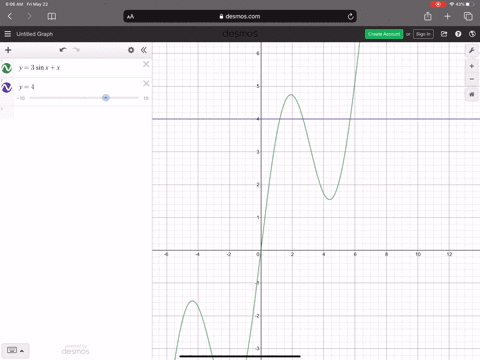Show all Safari tabs overview
This screenshot has height=360, width=480.
click(x=468, y=16)
